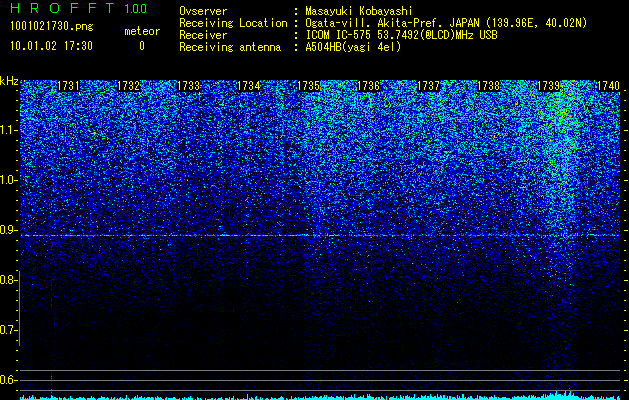Click the 1739 time marker
629x400 pixels.
pyautogui.click(x=548, y=86)
